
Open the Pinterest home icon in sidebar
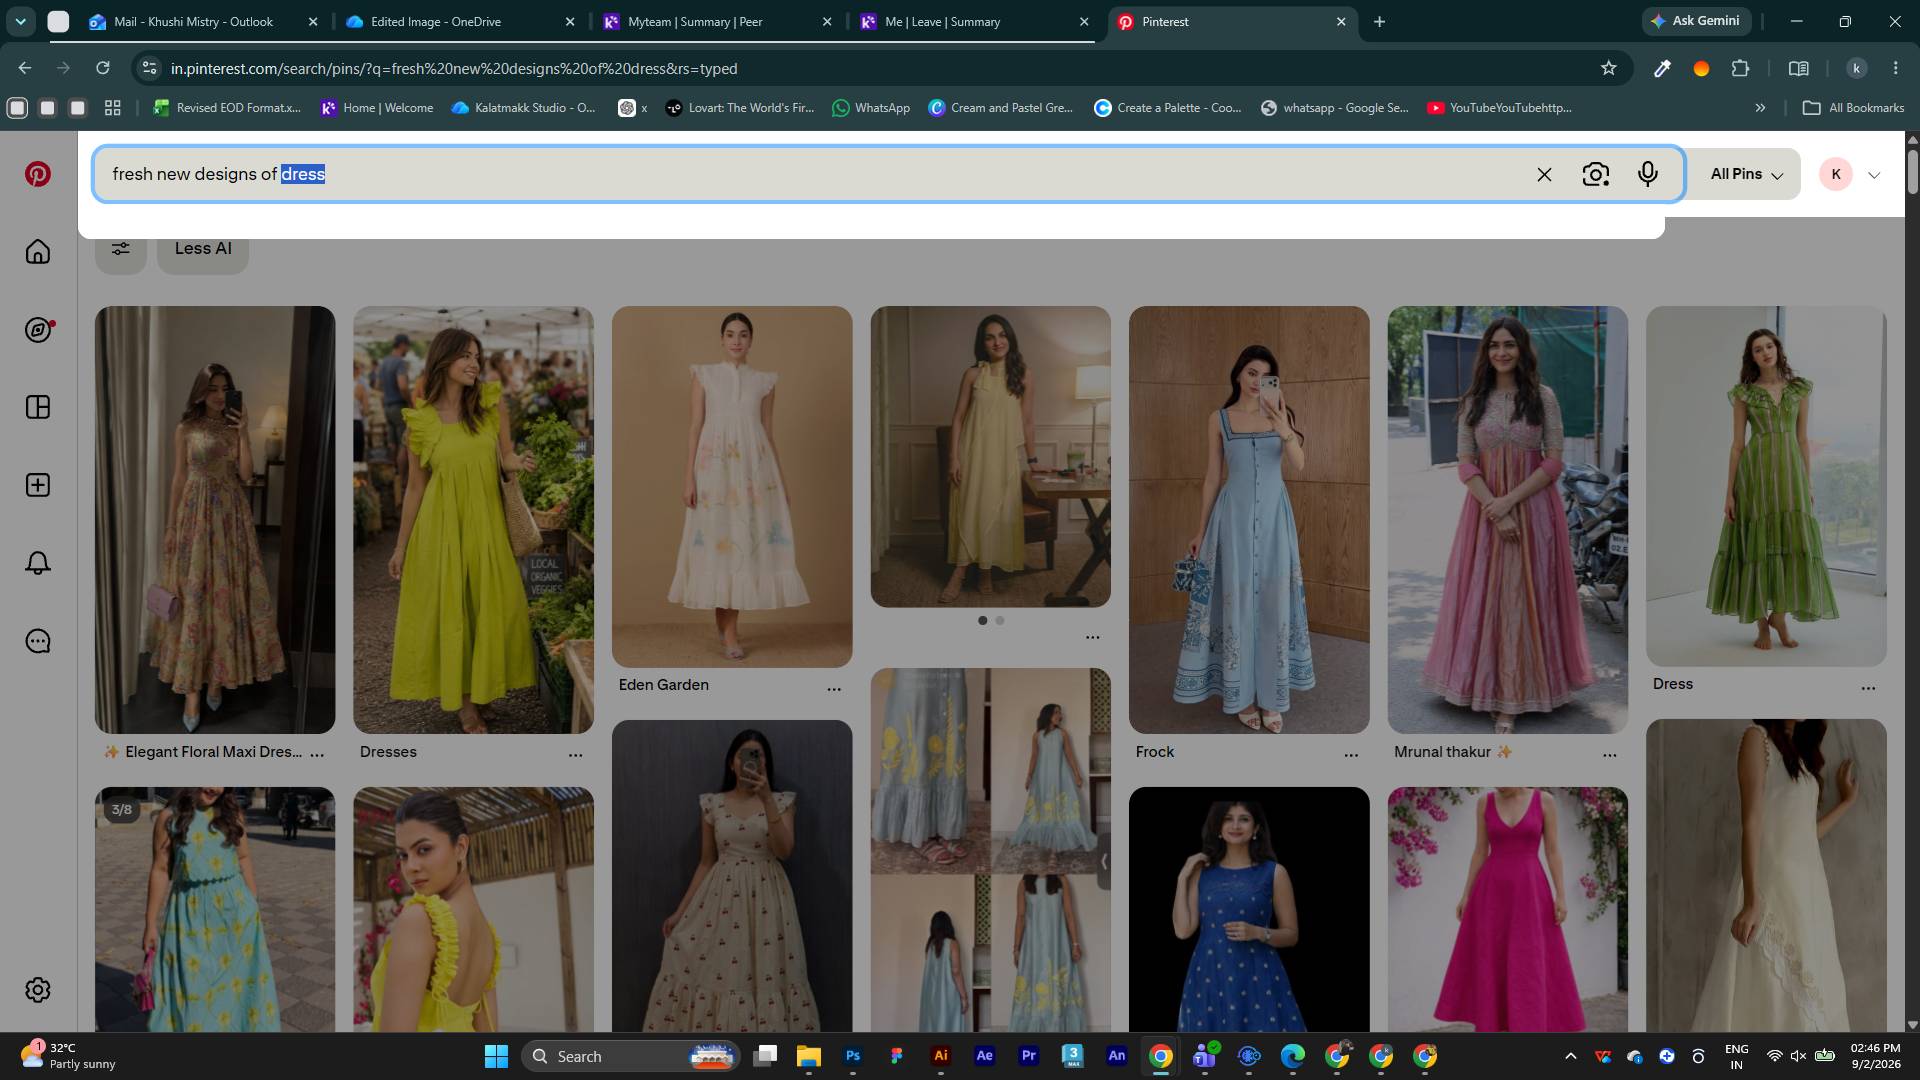click(x=38, y=251)
